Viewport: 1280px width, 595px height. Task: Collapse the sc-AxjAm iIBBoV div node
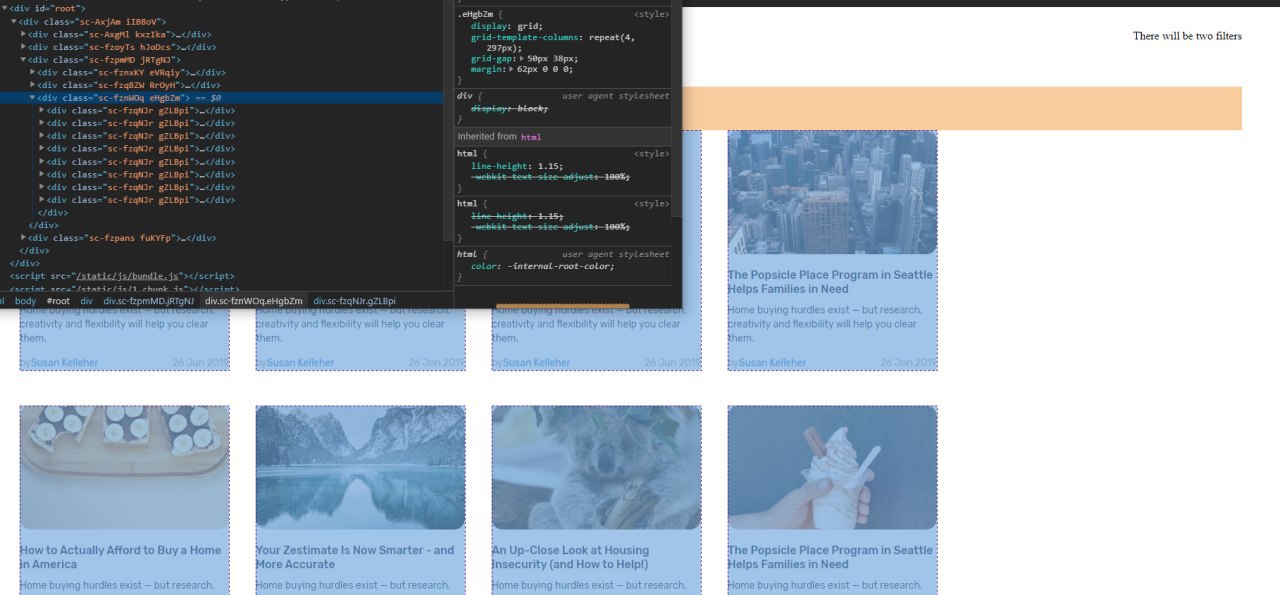tap(14, 21)
